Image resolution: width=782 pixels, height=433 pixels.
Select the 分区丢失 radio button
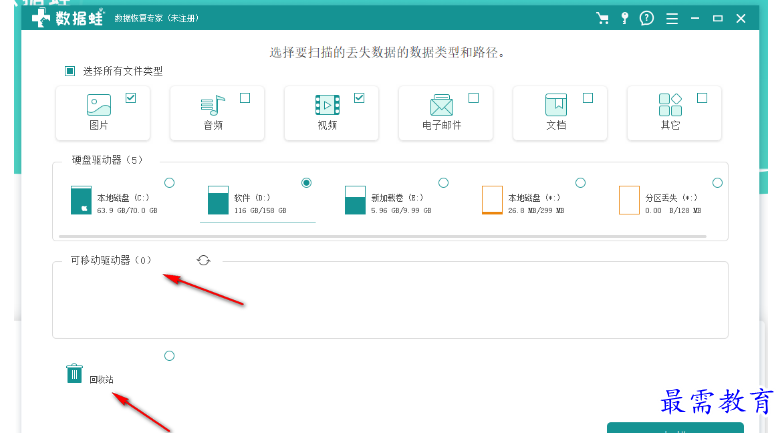[718, 183]
